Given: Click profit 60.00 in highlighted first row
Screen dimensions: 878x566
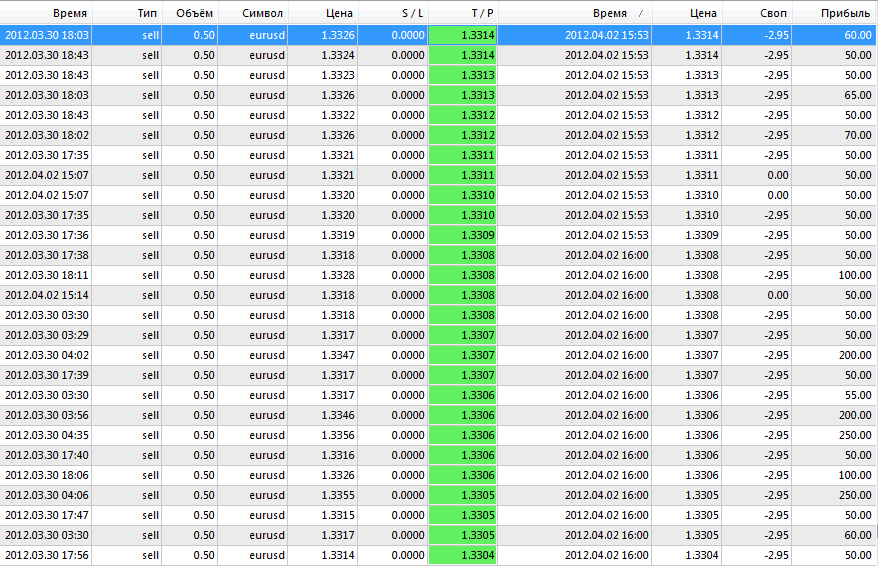Looking at the screenshot, I should coord(858,35).
